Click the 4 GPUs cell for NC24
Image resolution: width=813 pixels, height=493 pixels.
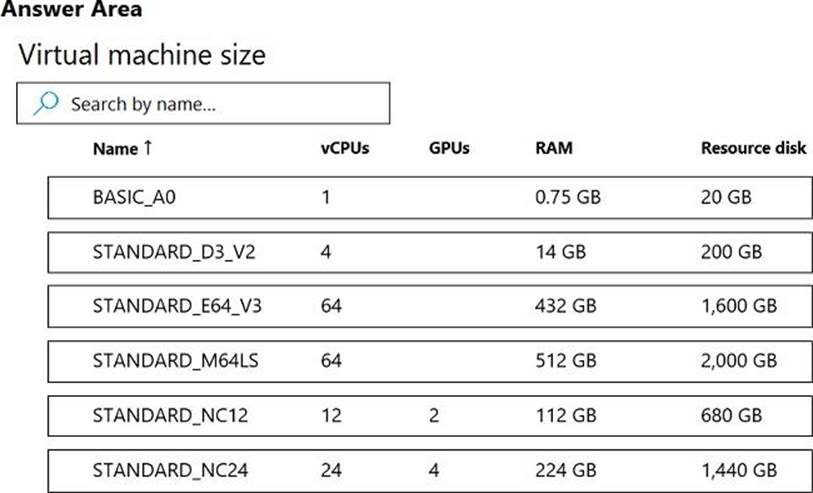[433, 468]
